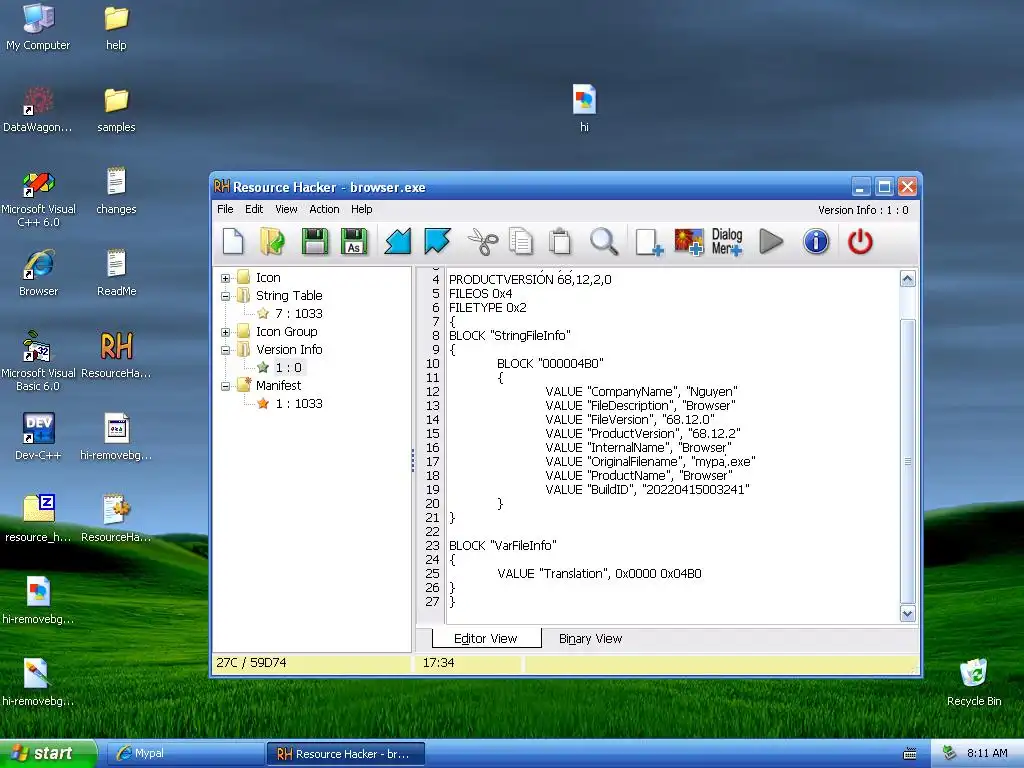This screenshot has width=1024, height=768.
Task: Click the red power icon
Action: 860,242
